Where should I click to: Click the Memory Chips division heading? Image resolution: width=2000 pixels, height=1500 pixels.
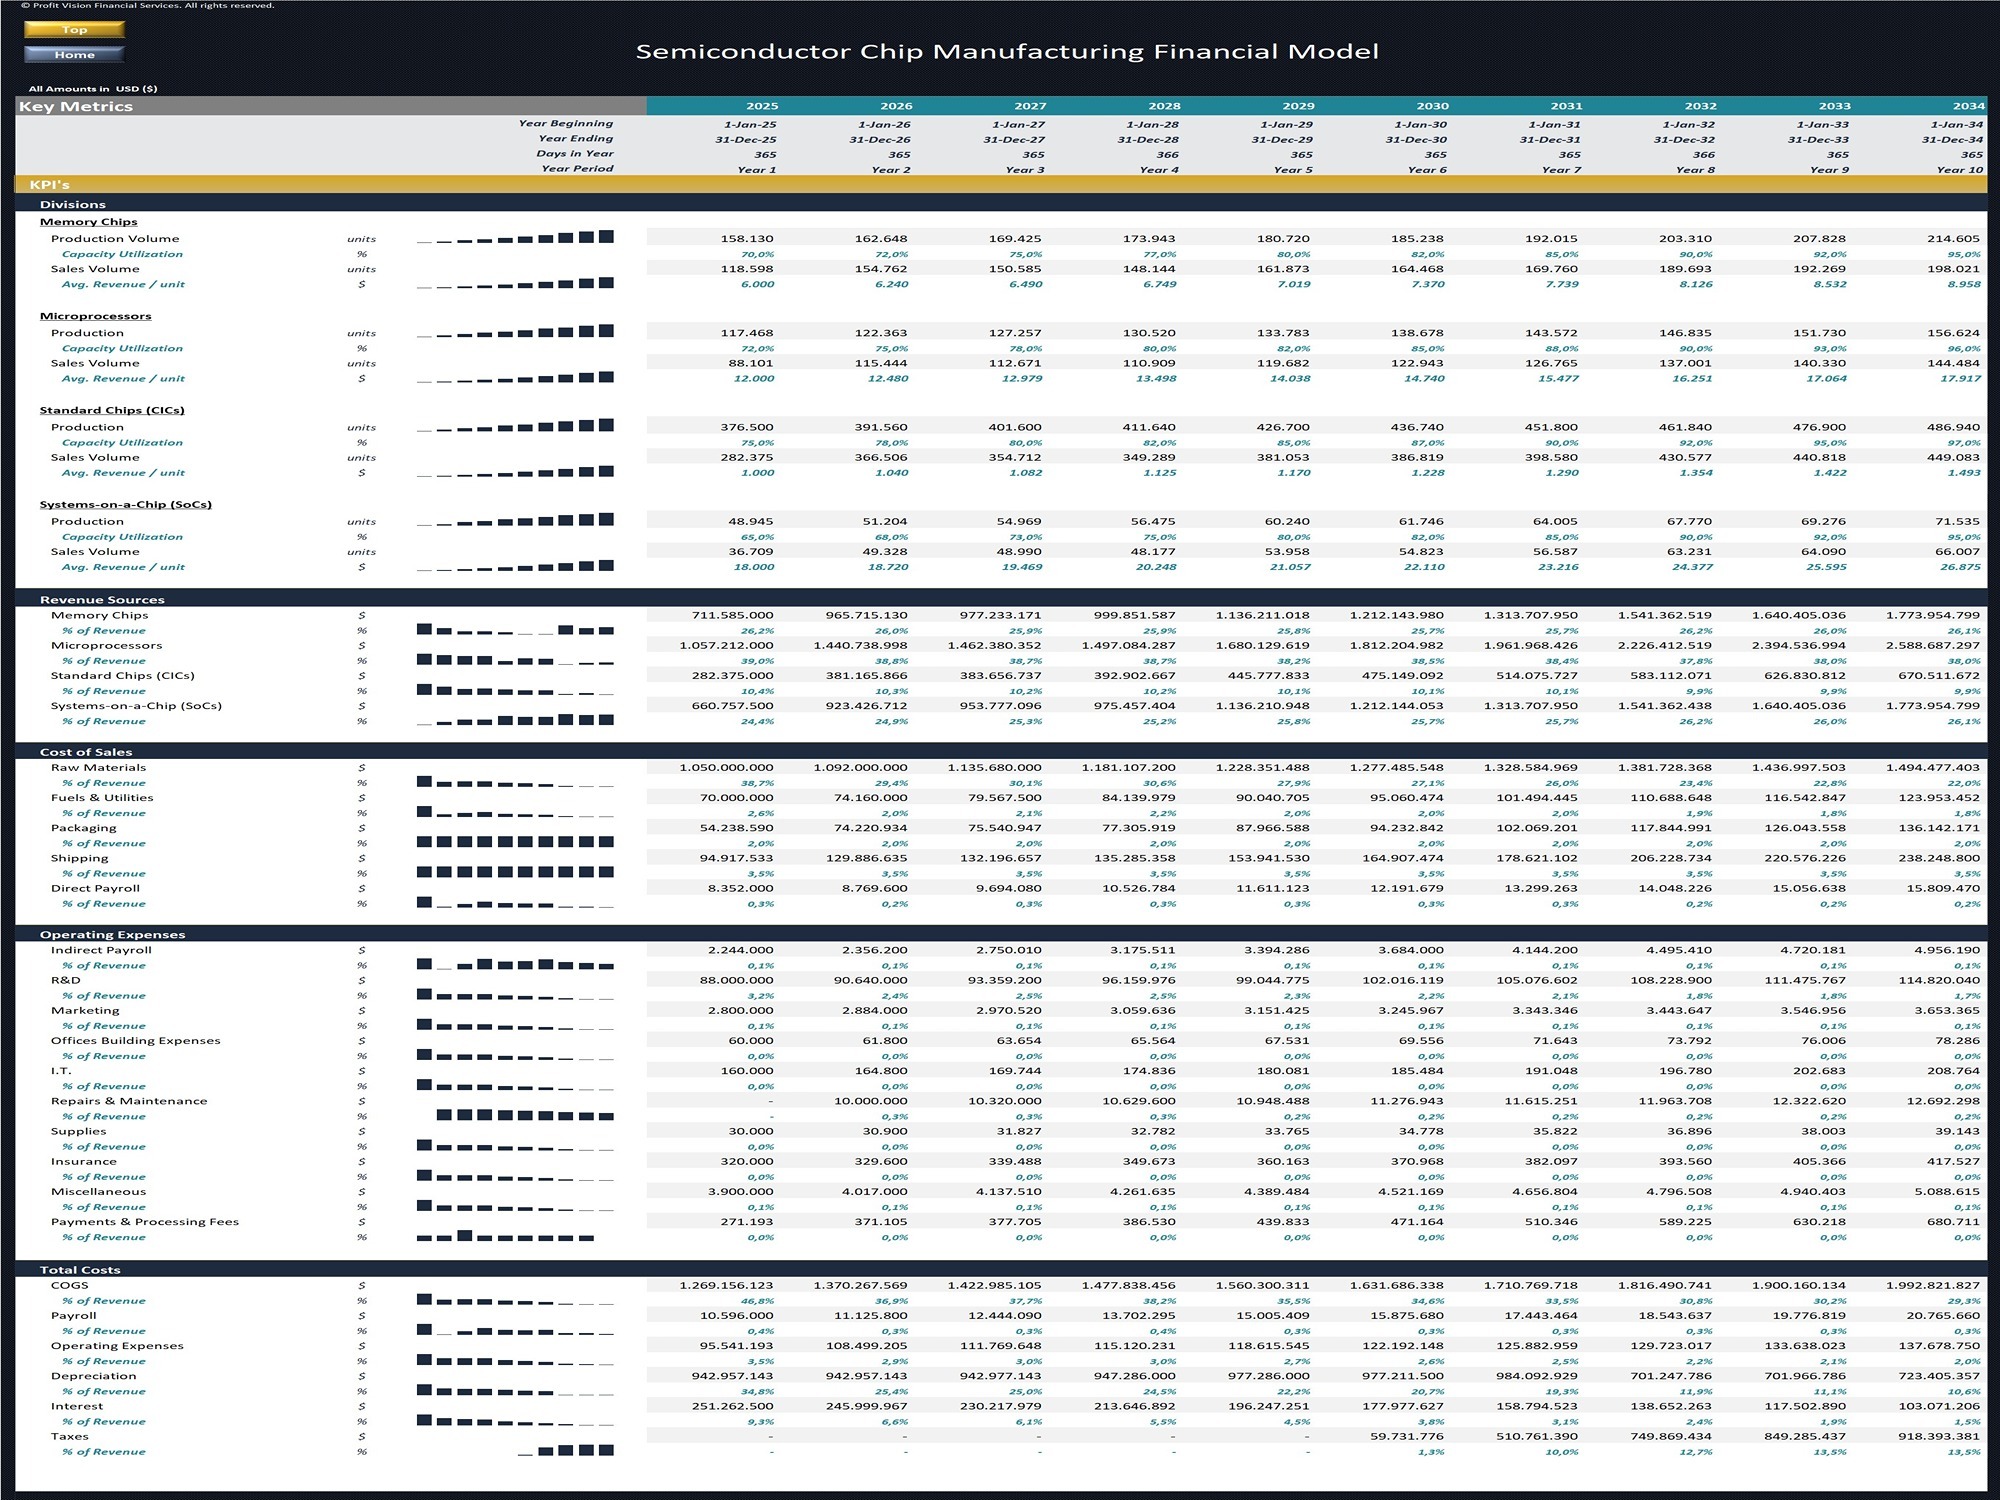click(x=89, y=222)
